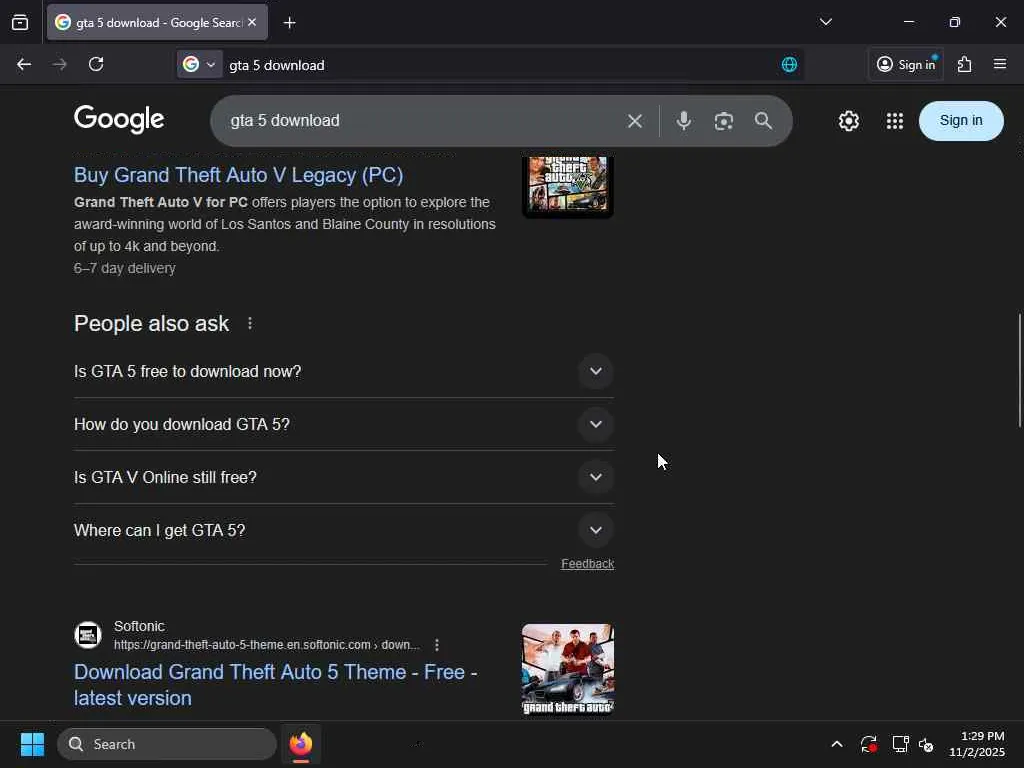Expand Is GTA V Online still free
Screen dimensions: 1024x768
pyautogui.click(x=344, y=477)
